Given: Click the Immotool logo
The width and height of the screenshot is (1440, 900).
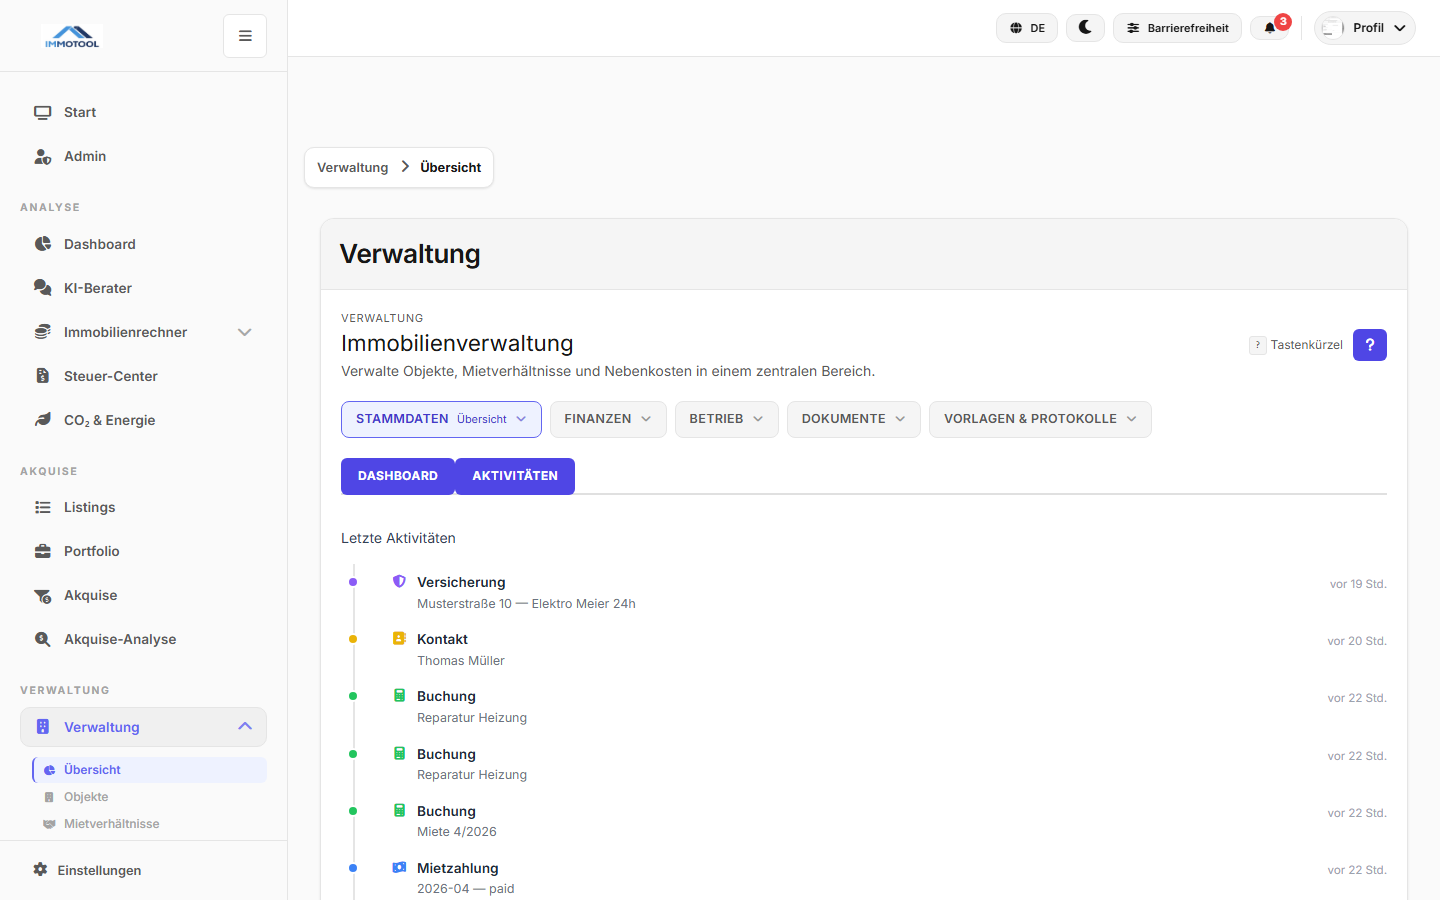Looking at the screenshot, I should tap(72, 37).
